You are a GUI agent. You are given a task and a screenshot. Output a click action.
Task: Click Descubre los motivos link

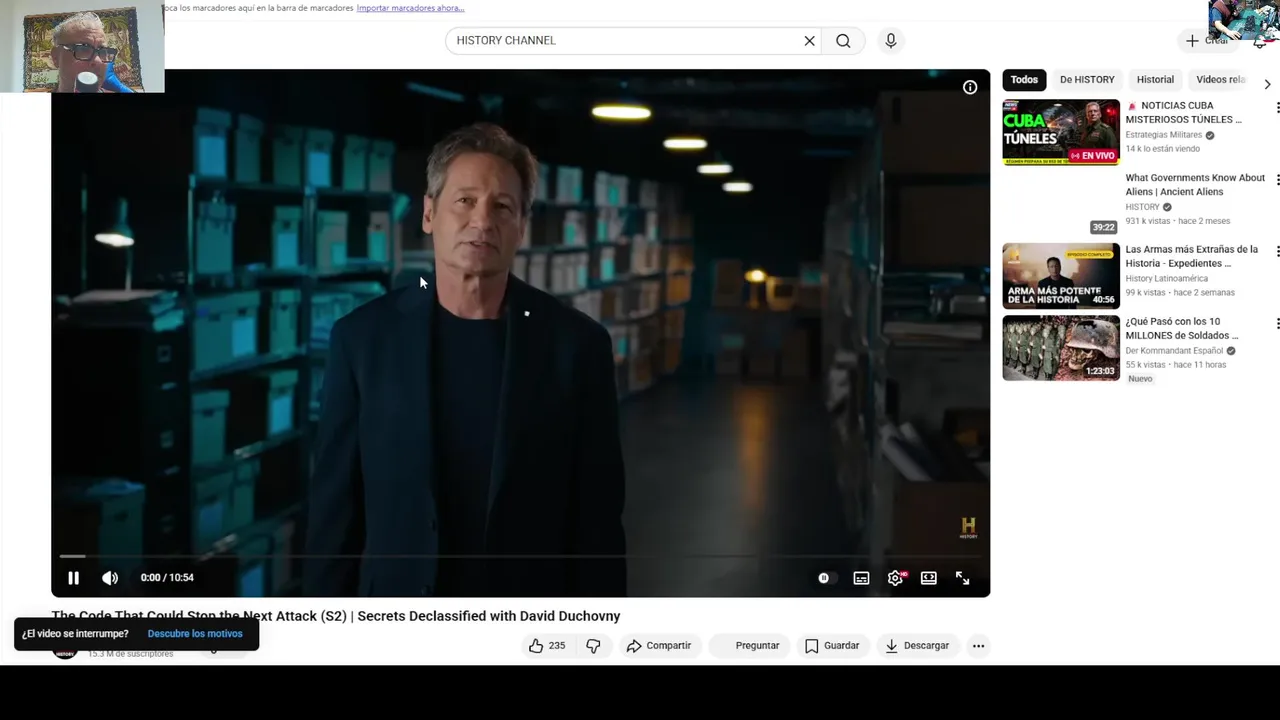coord(195,634)
